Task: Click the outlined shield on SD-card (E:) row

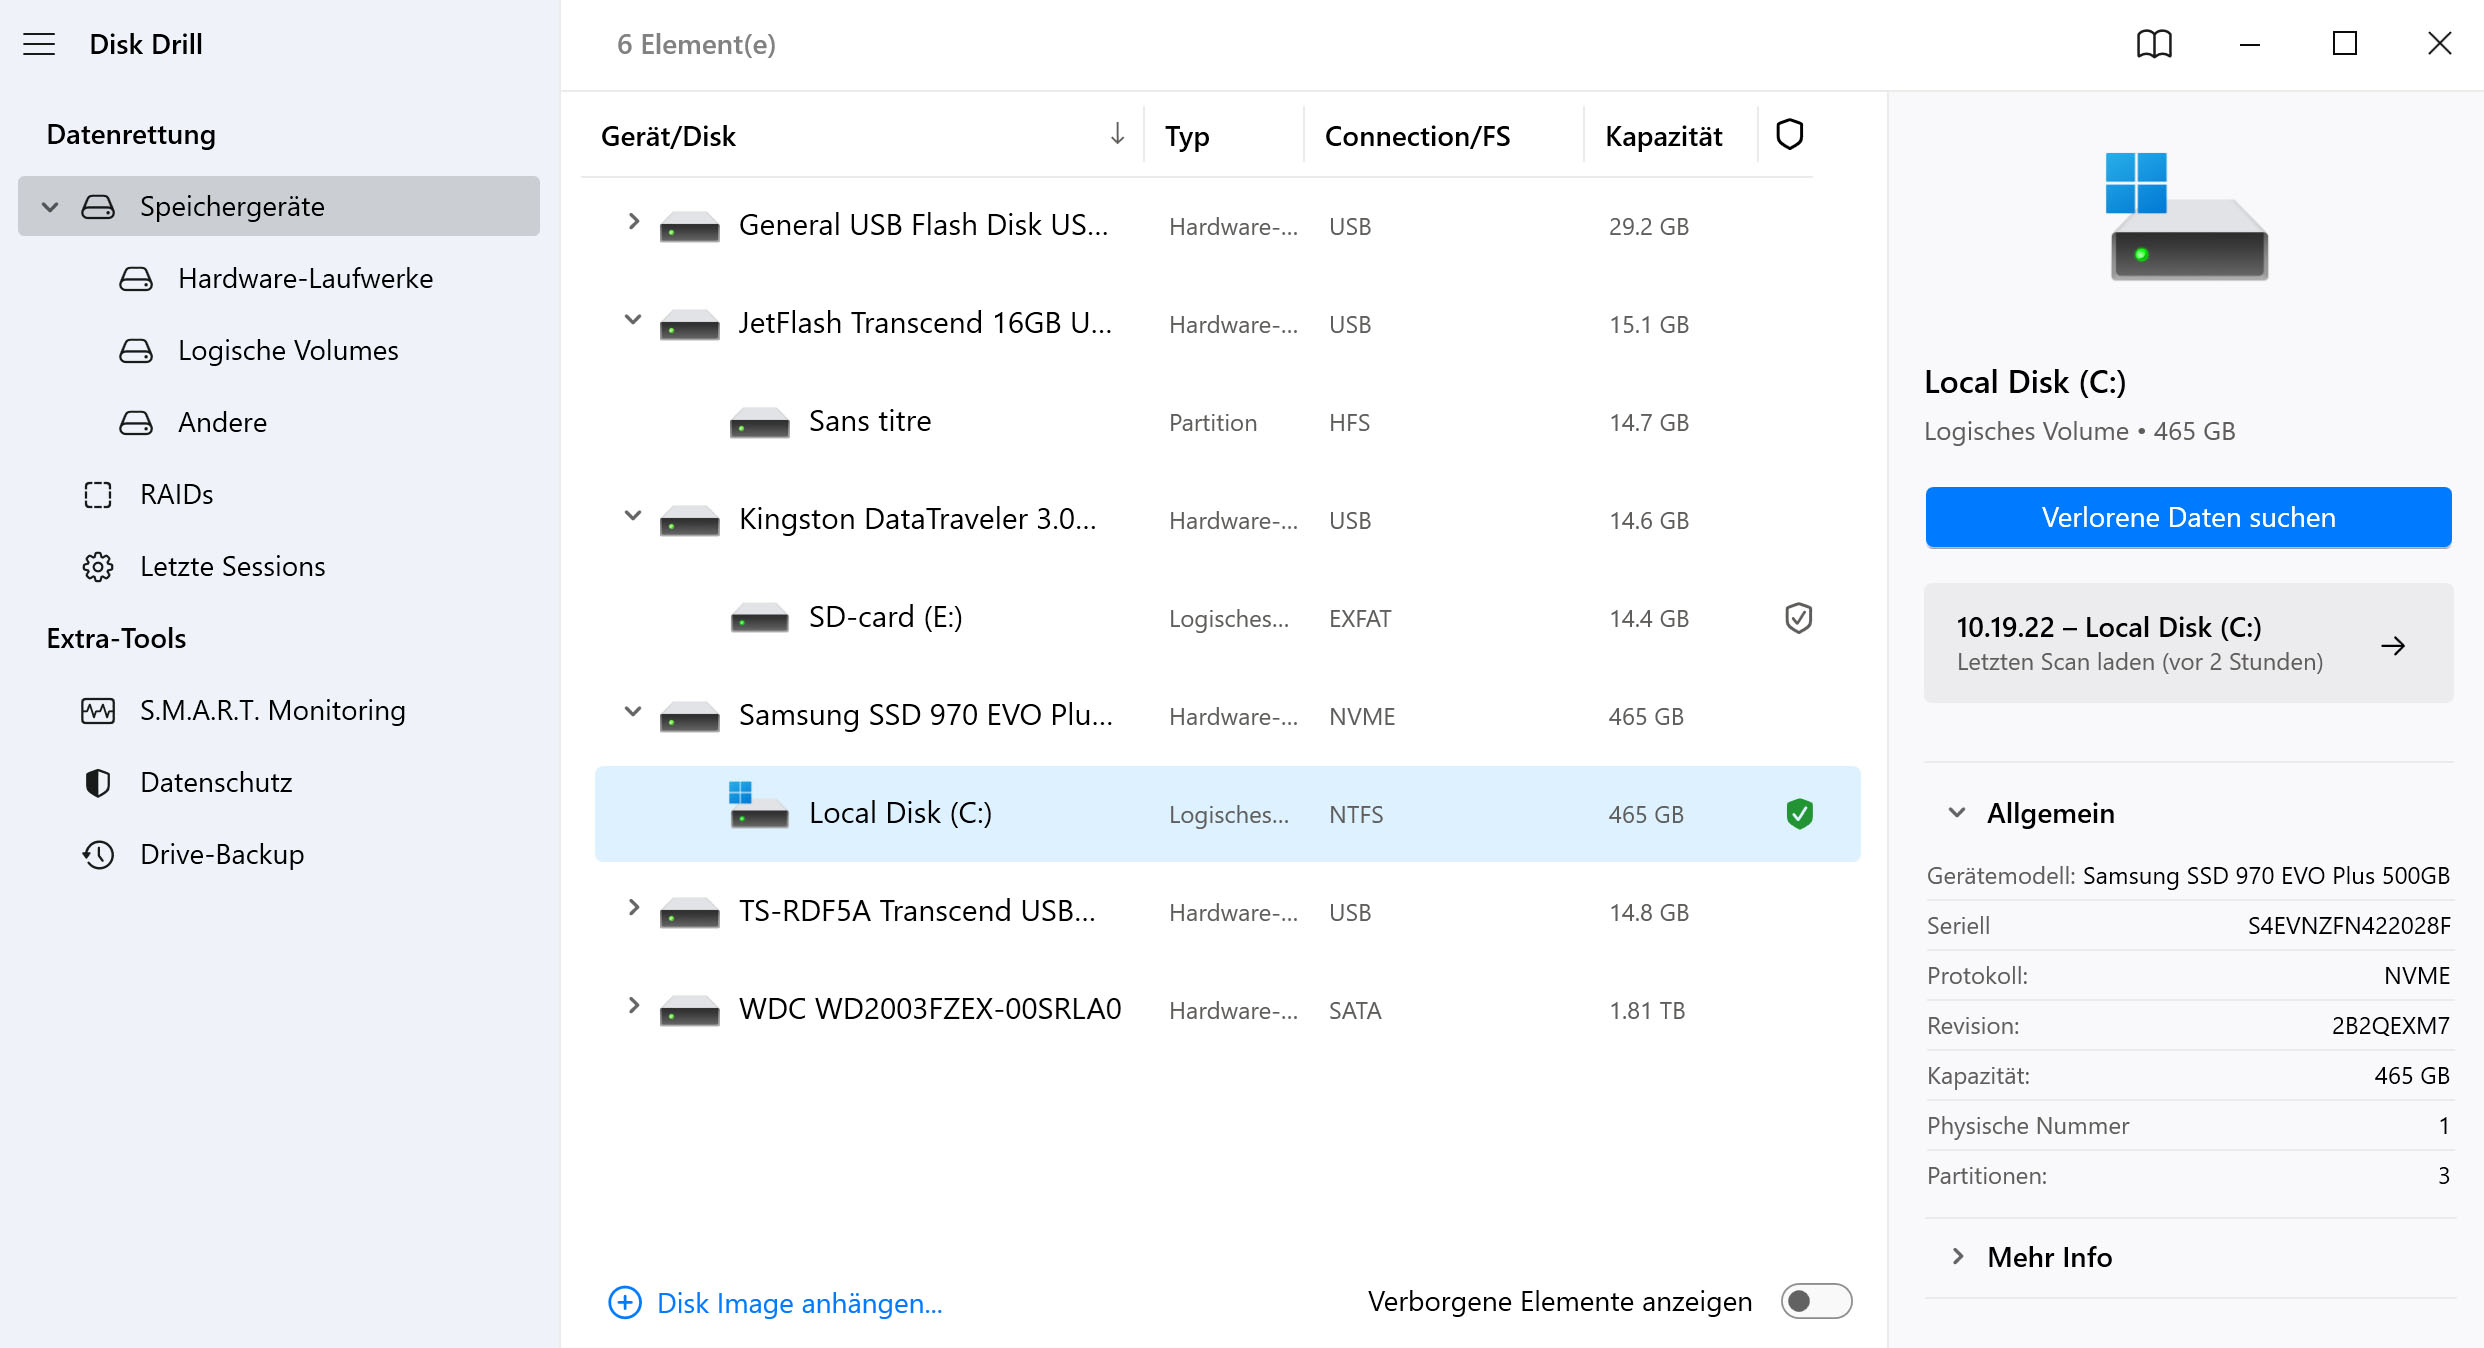Action: point(1798,618)
